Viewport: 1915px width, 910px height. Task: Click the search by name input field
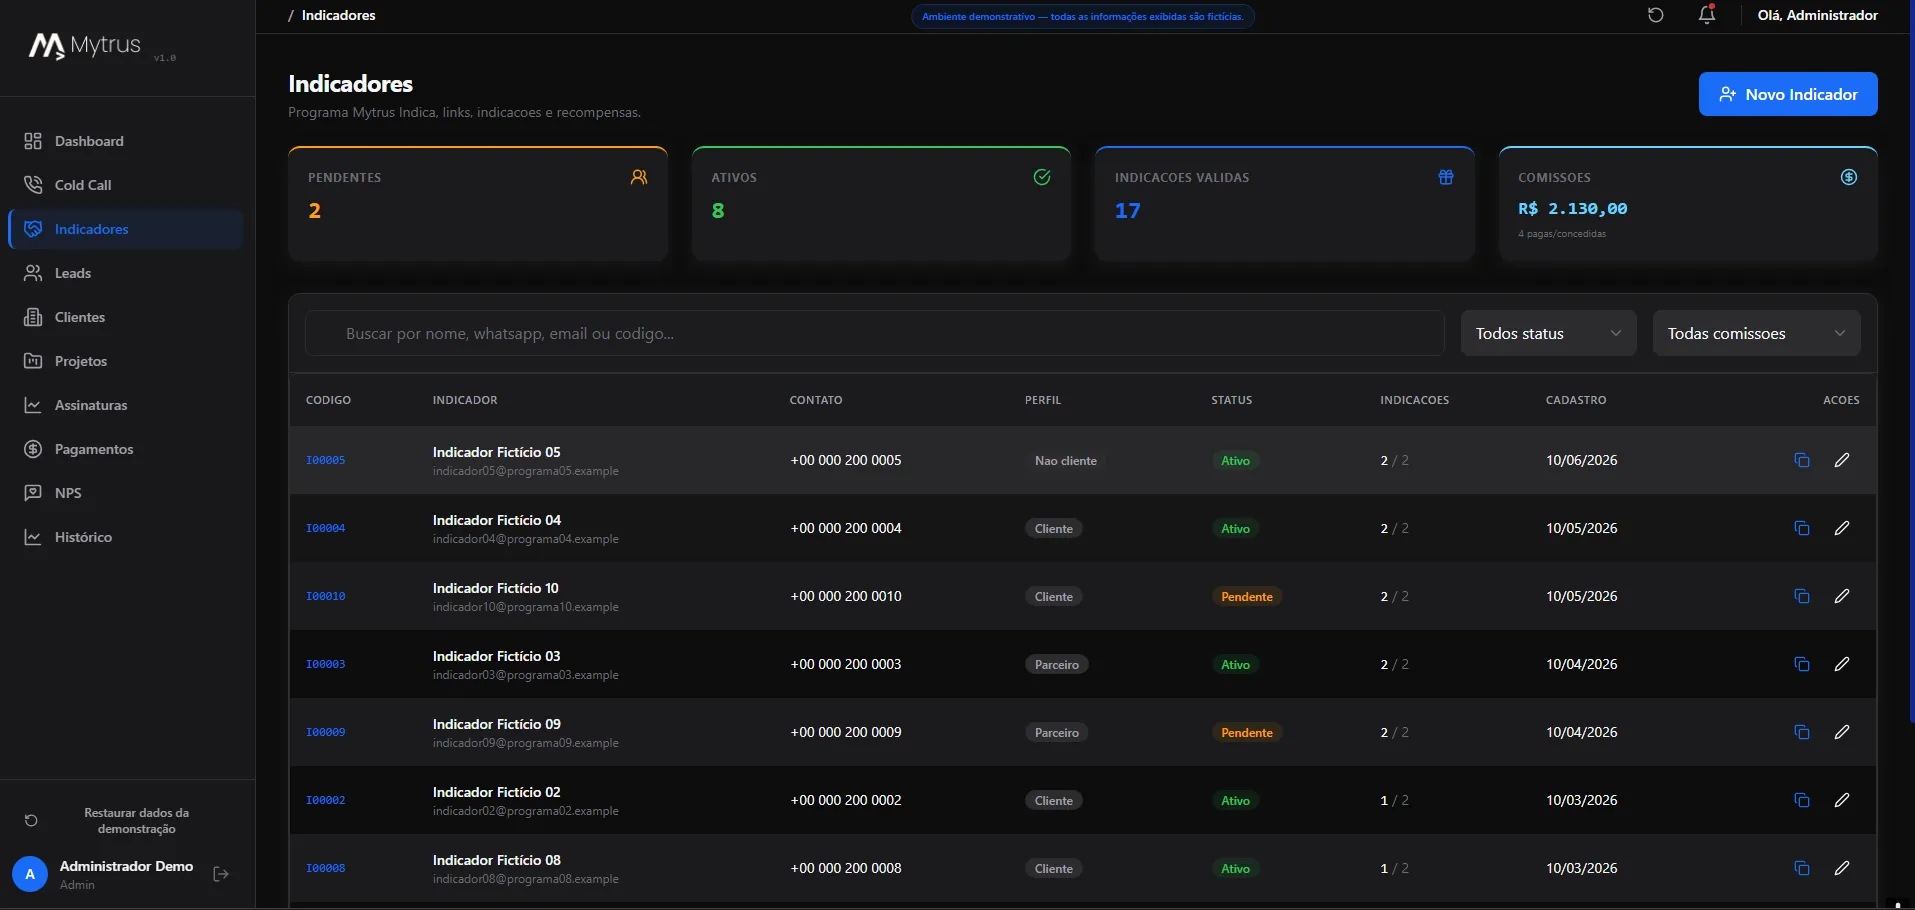(x=875, y=333)
